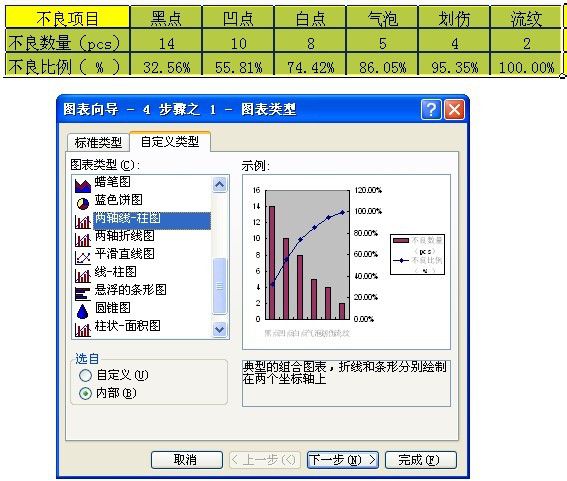Viewport: 567px width, 481px height.
Task: Click the cell with value 10
Action: click(238, 41)
